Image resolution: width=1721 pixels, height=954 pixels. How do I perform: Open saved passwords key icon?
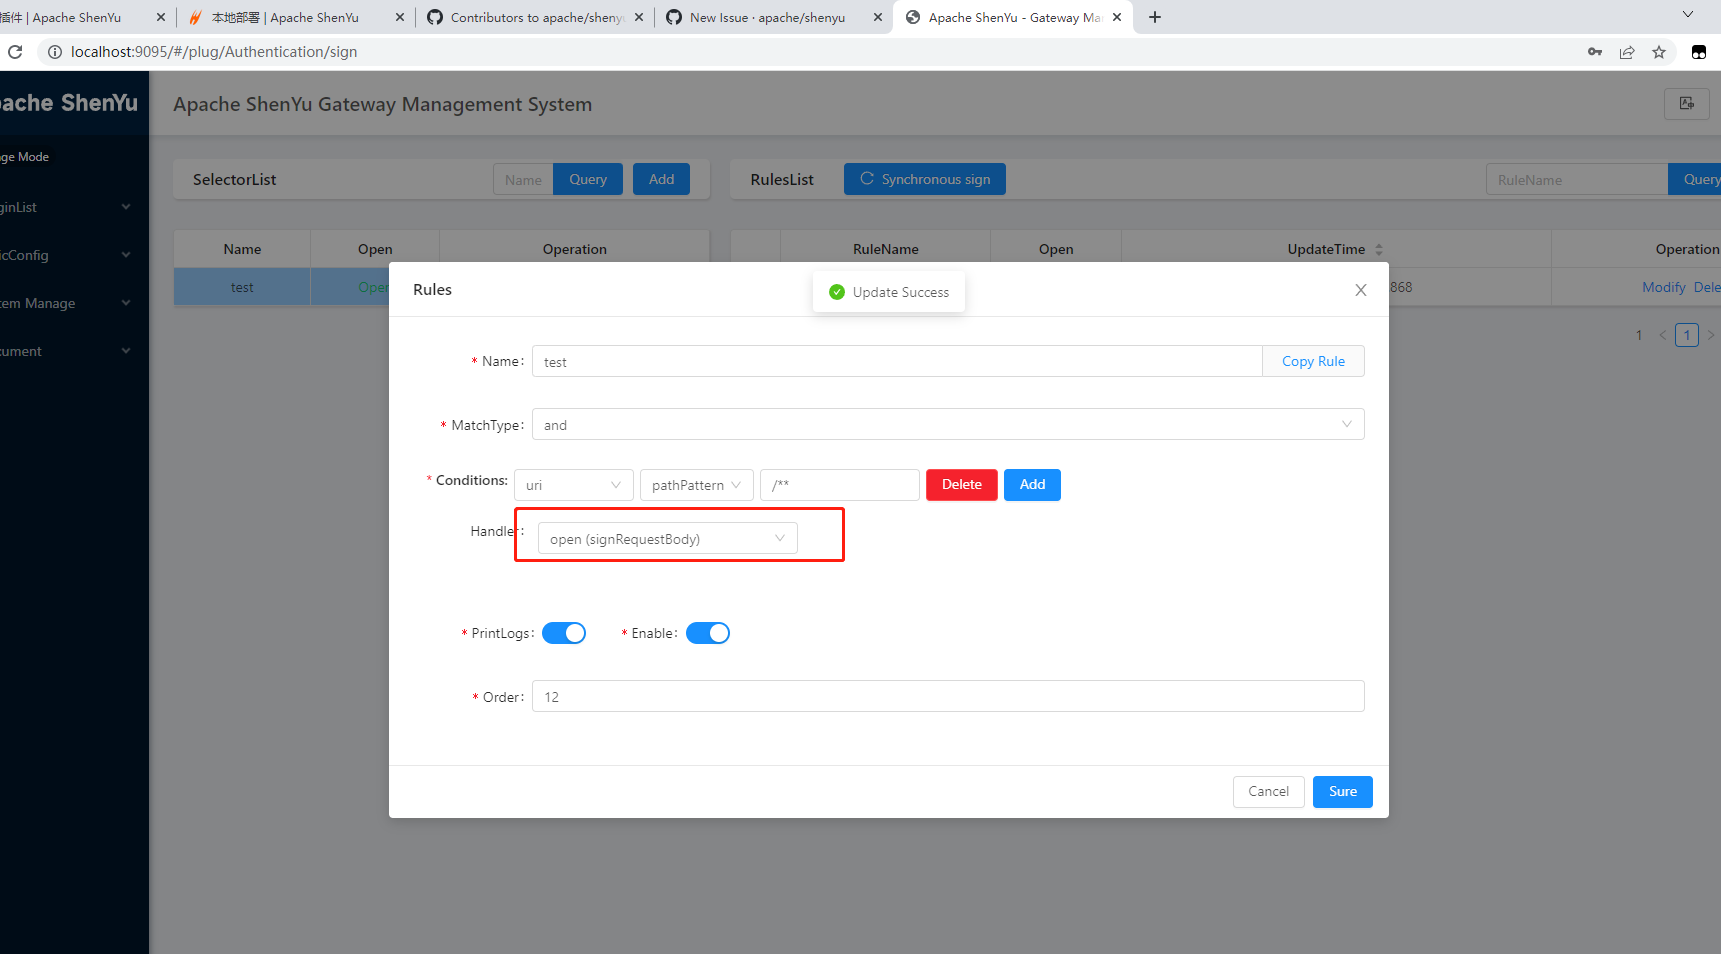pyautogui.click(x=1595, y=52)
